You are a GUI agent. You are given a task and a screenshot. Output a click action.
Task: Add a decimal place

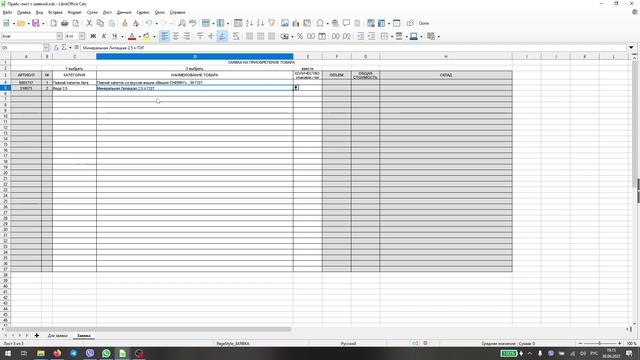coord(336,36)
